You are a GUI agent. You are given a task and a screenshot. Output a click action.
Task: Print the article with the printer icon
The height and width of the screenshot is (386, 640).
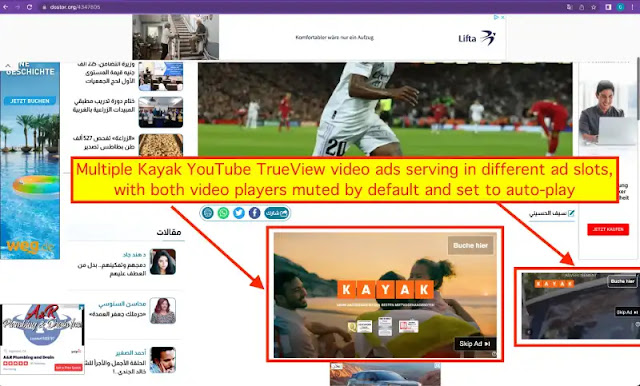tap(208, 213)
